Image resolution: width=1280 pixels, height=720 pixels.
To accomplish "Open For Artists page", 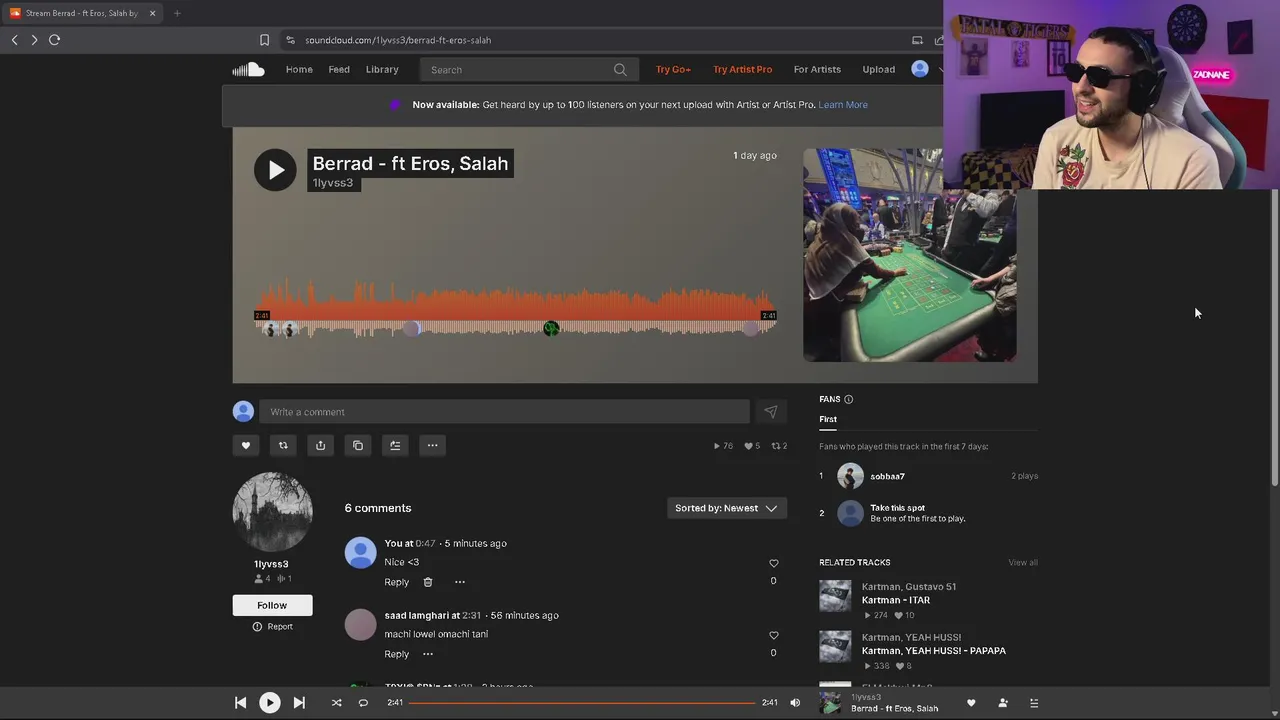I will pyautogui.click(x=817, y=70).
